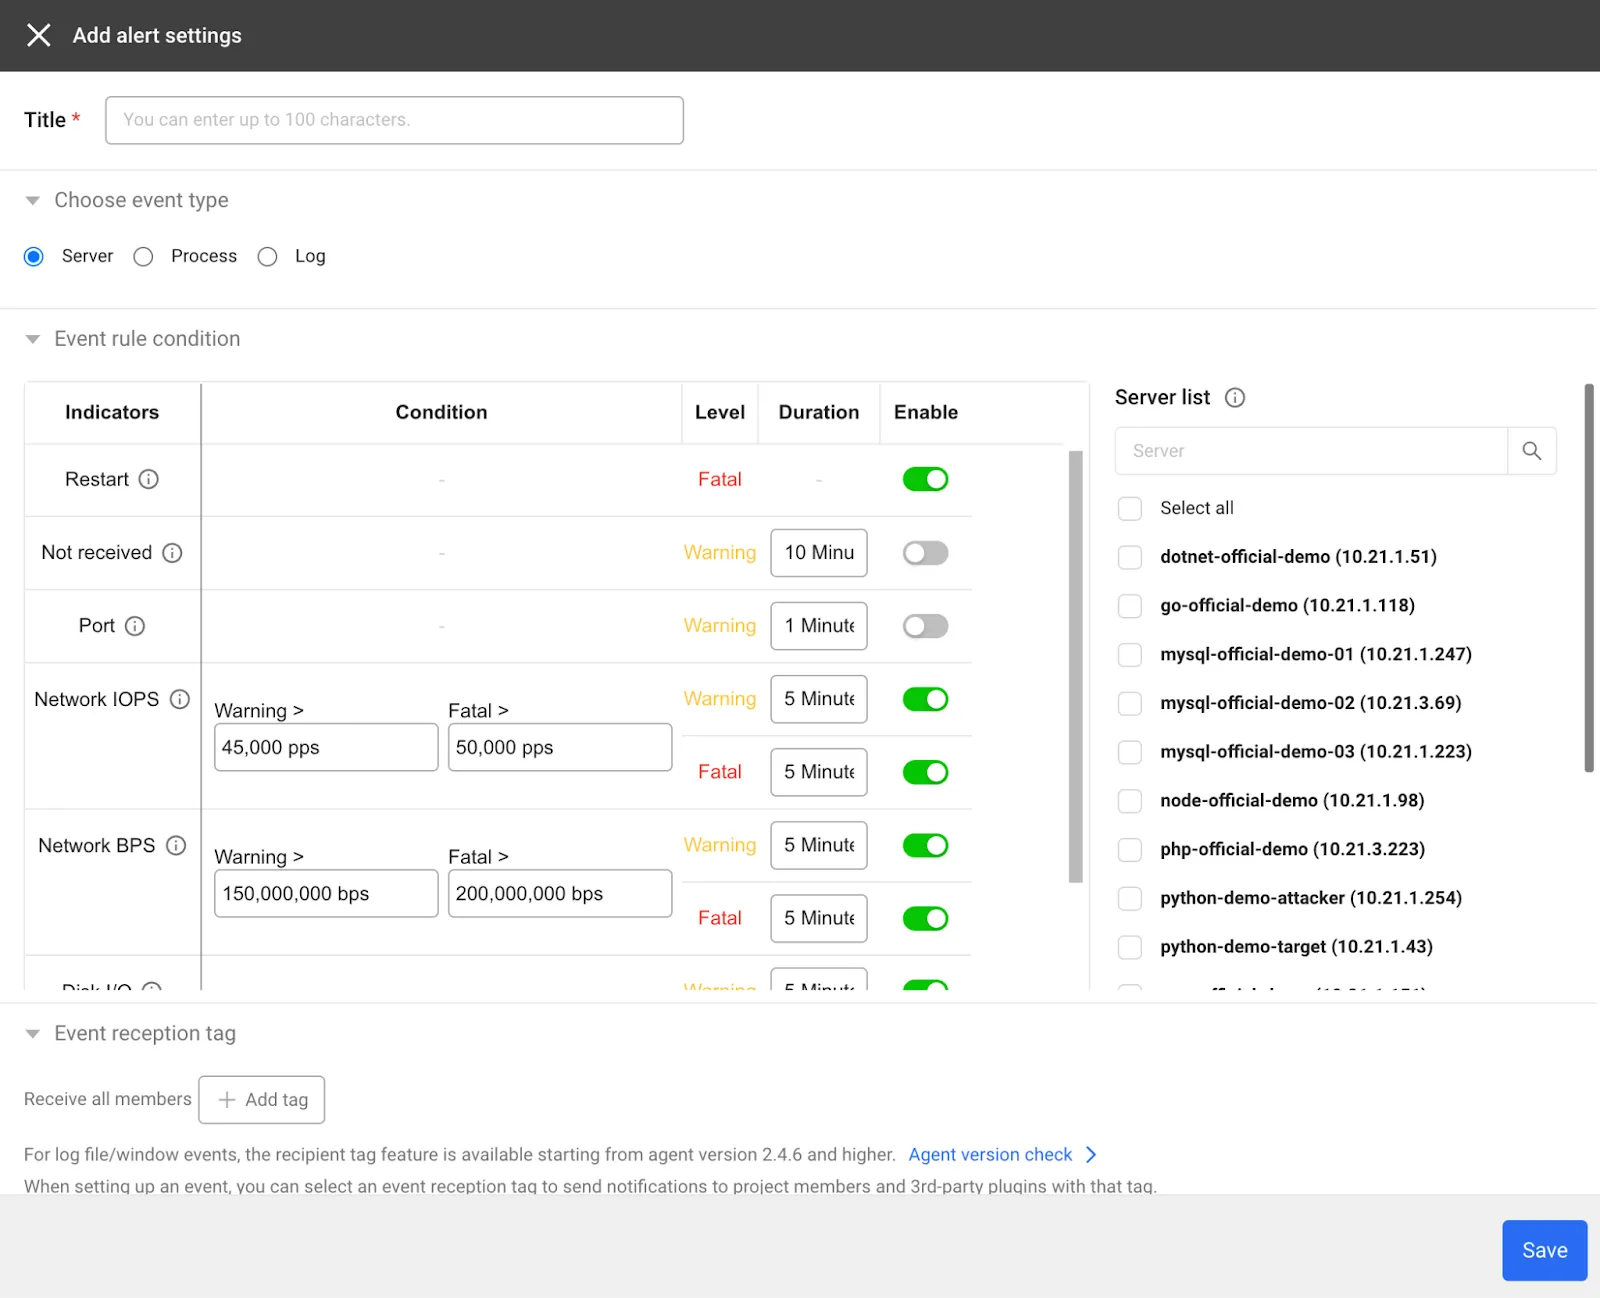The image size is (1600, 1298).
Task: Toggle Network BPS Fatal enable switch
Action: click(925, 918)
